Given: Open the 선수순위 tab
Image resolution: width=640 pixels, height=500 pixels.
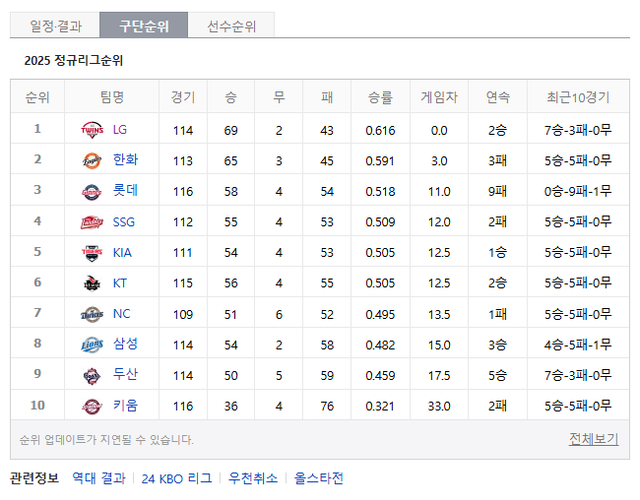Looking at the screenshot, I should tap(232, 26).
